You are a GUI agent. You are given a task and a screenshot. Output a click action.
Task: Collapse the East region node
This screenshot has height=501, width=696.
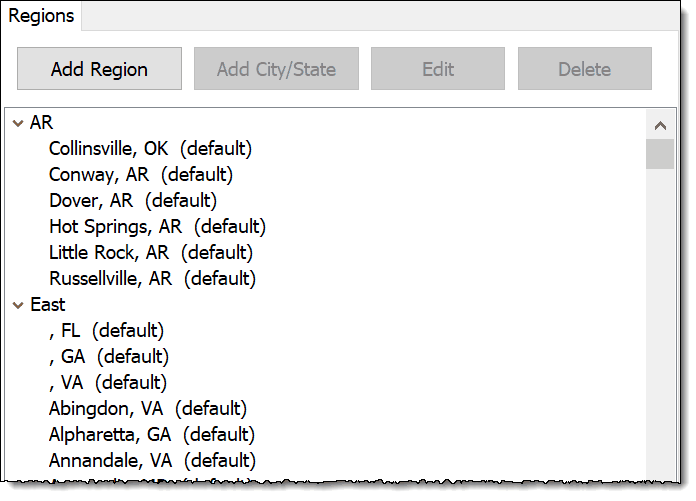tap(18, 305)
